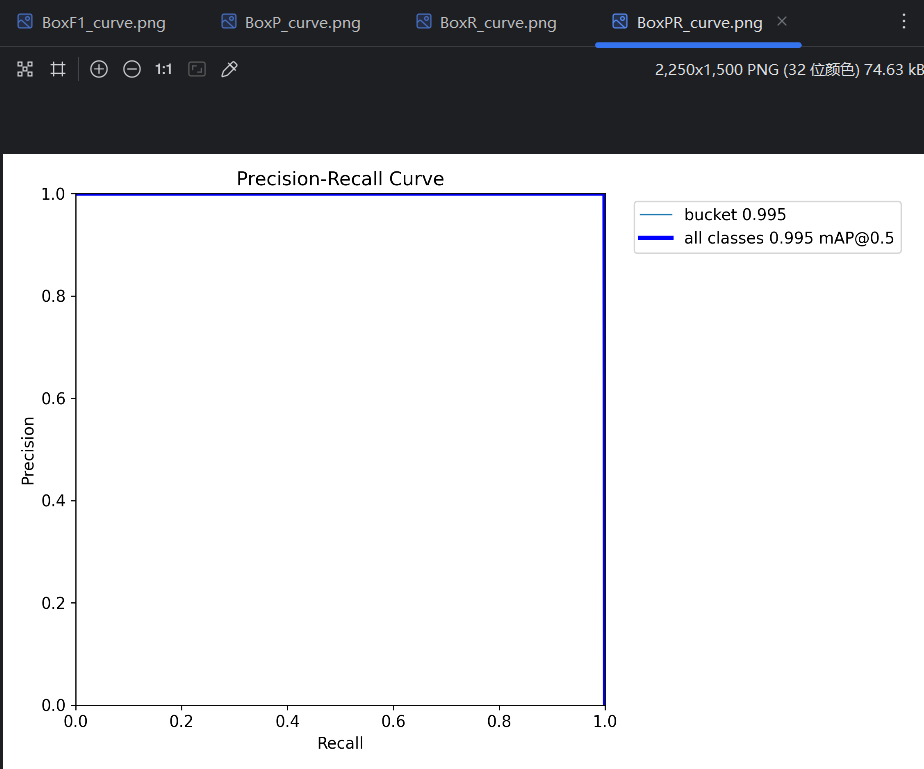Set the image to actual size 1:1

pos(163,70)
